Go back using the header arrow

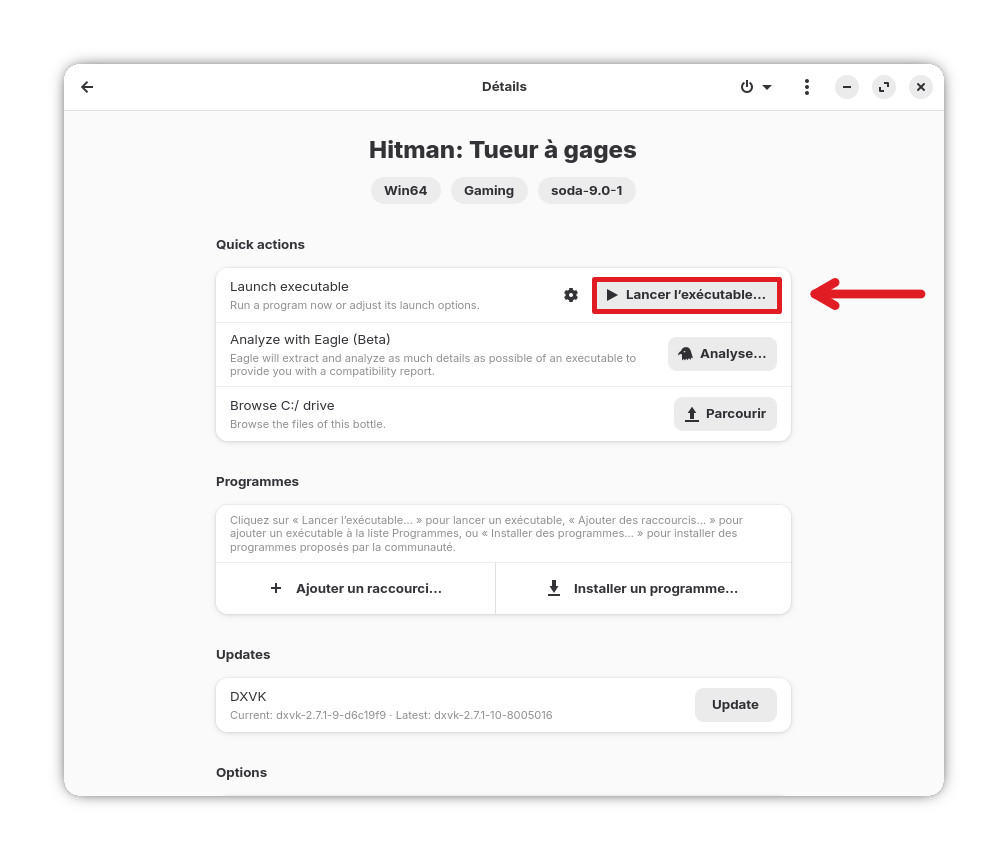(87, 87)
